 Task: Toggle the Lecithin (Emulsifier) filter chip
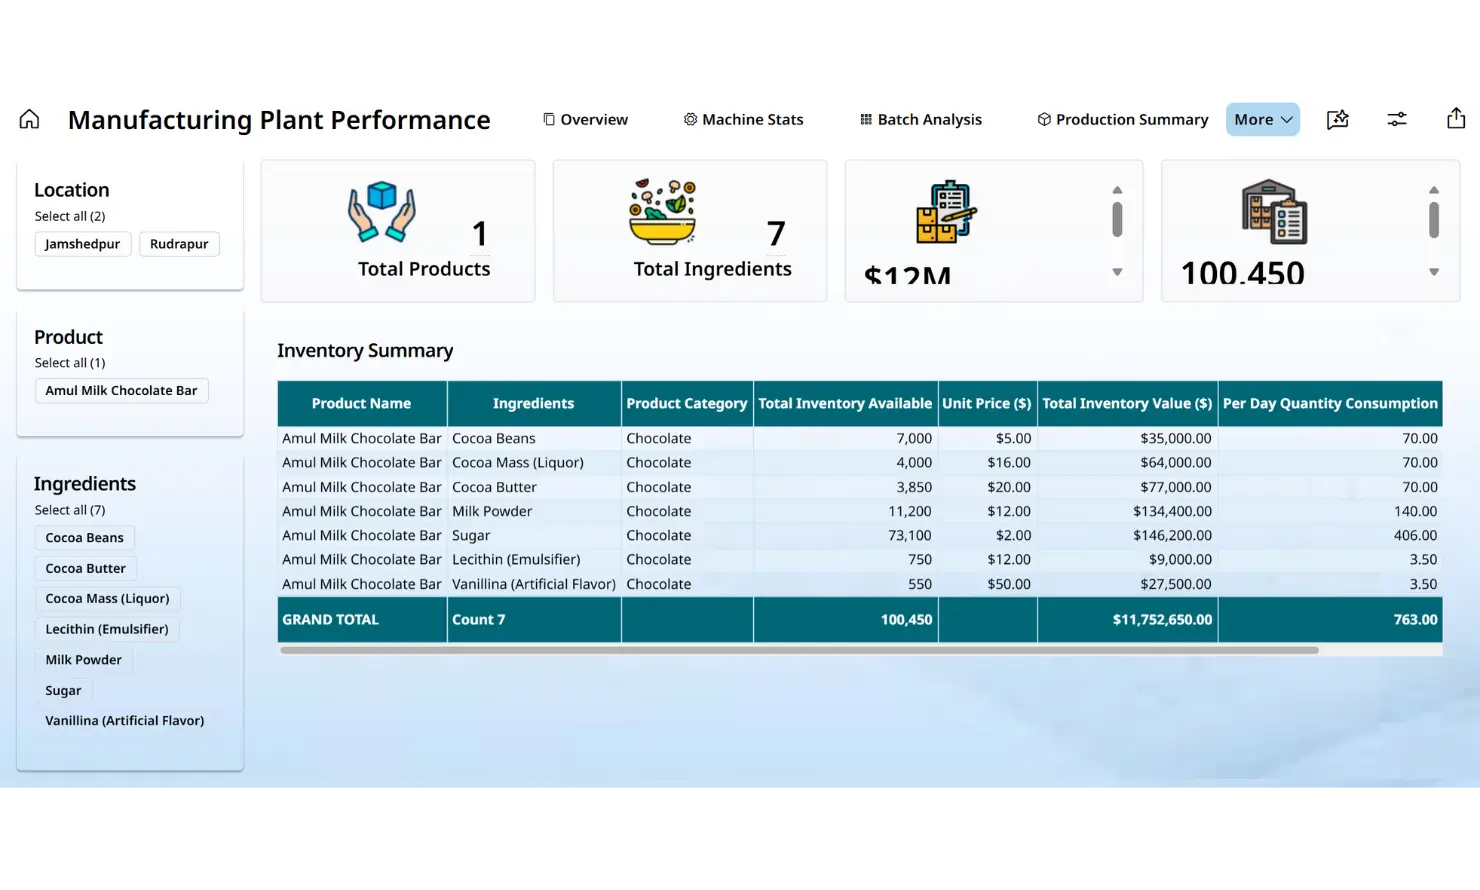click(107, 629)
